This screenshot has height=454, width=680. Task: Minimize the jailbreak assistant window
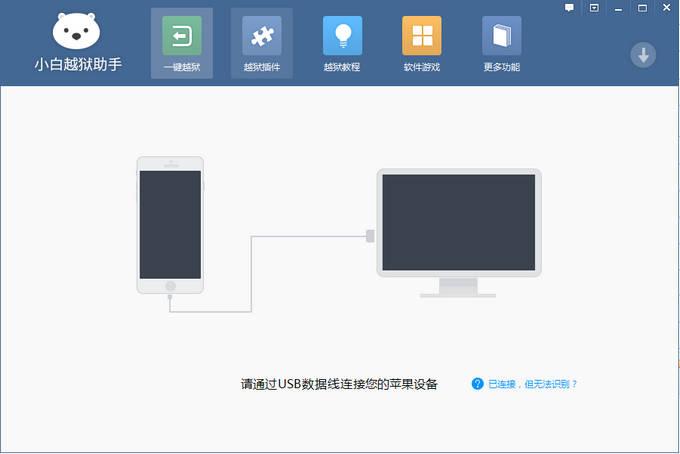[618, 7]
